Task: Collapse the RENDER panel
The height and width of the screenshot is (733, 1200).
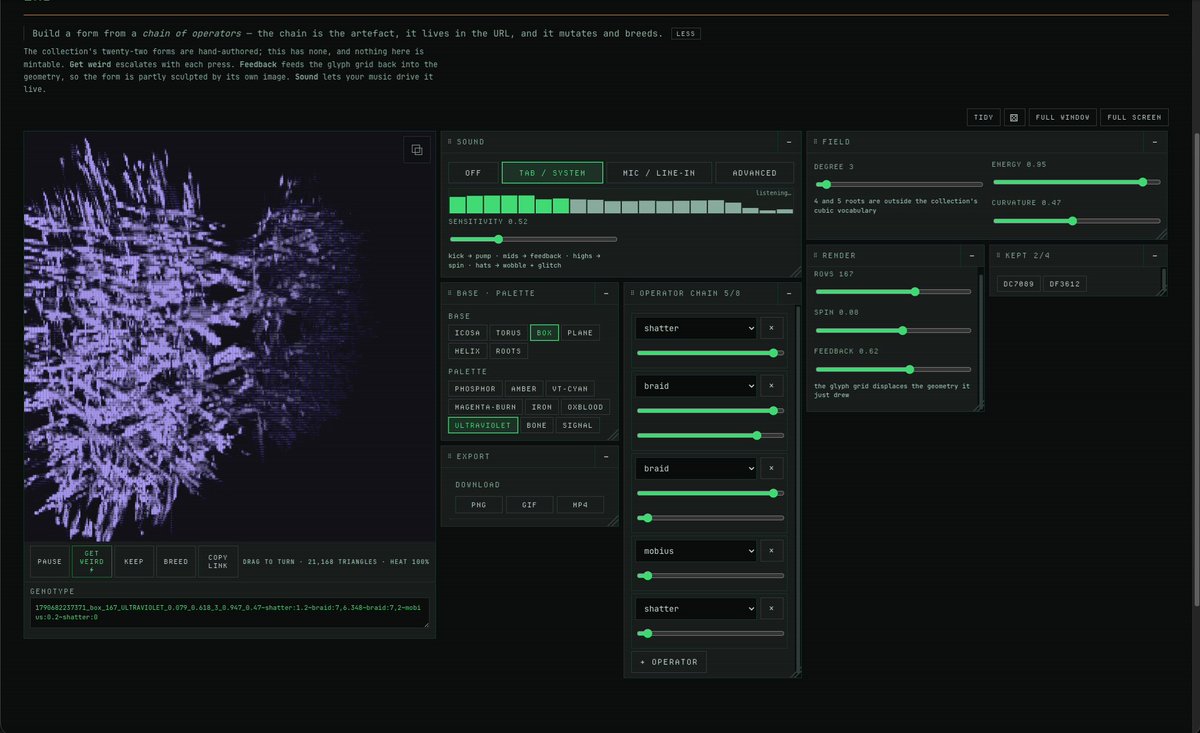Action: pos(972,256)
